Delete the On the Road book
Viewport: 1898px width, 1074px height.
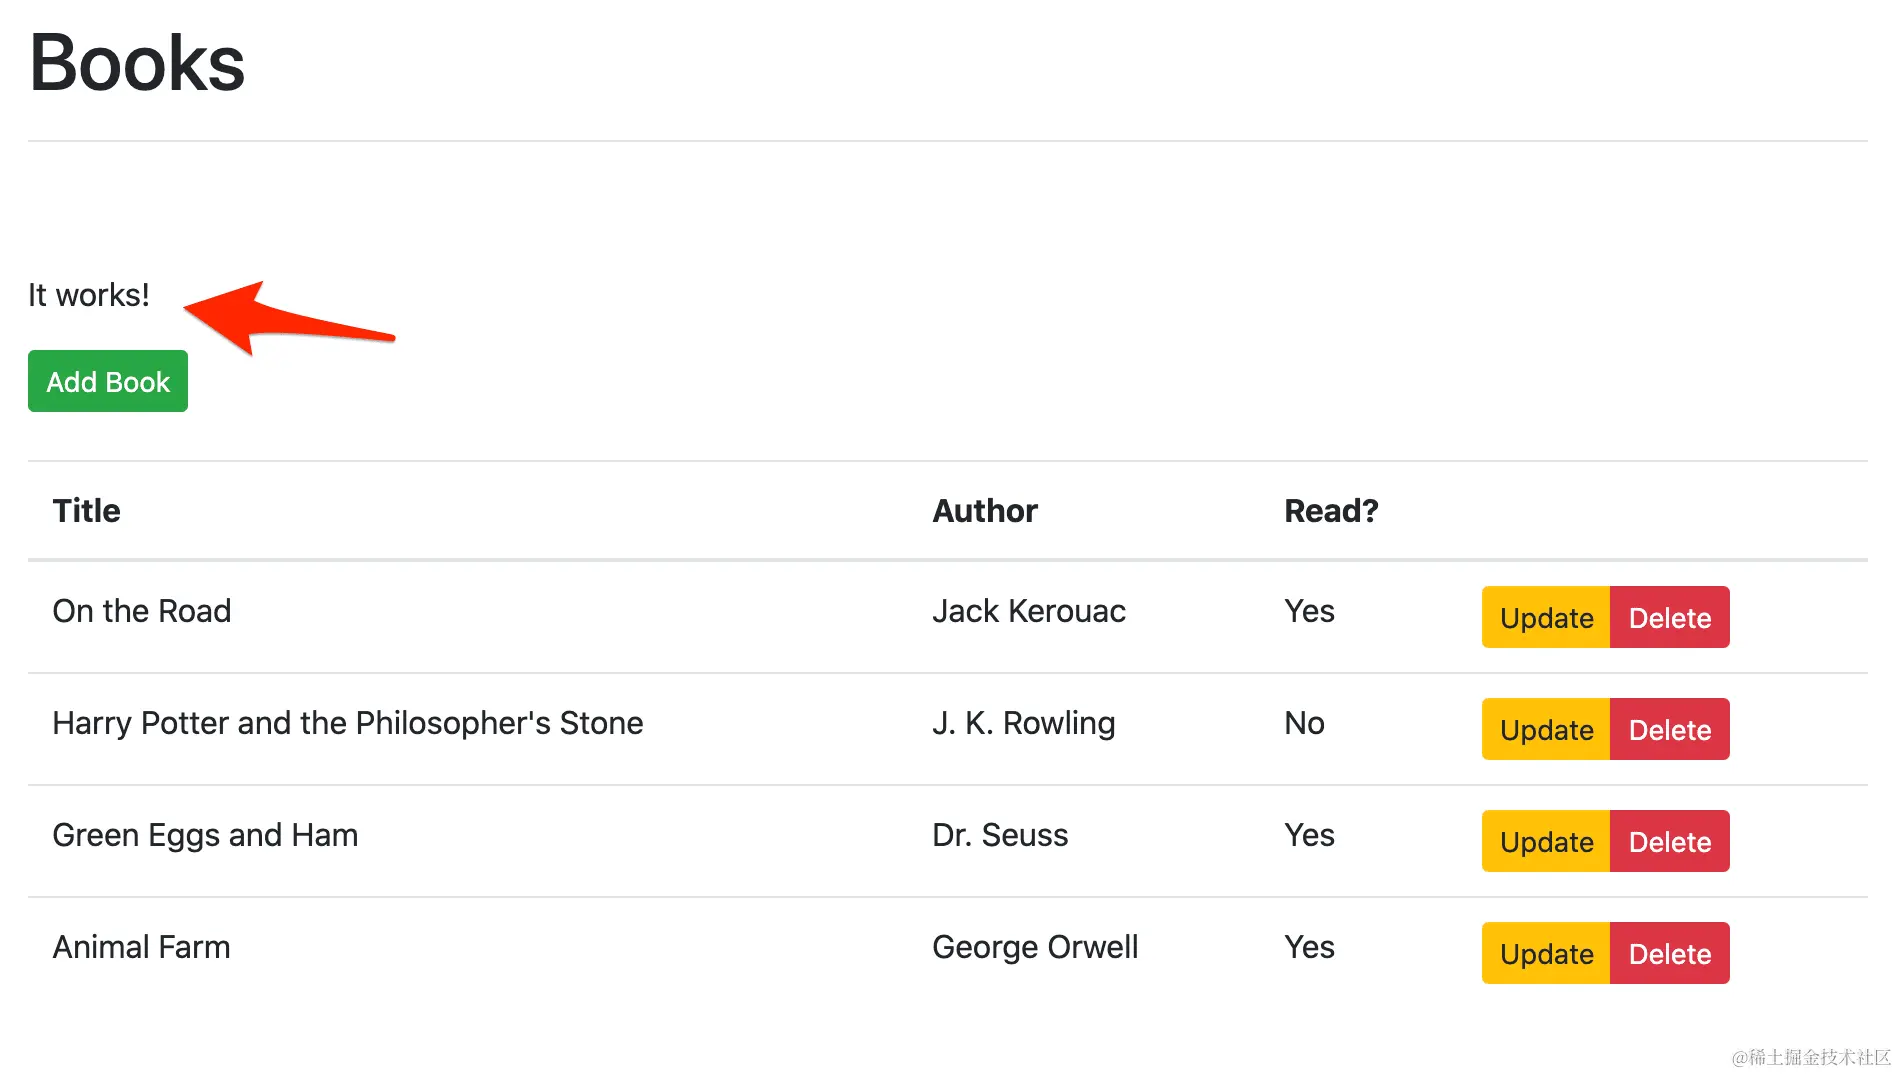(1669, 618)
